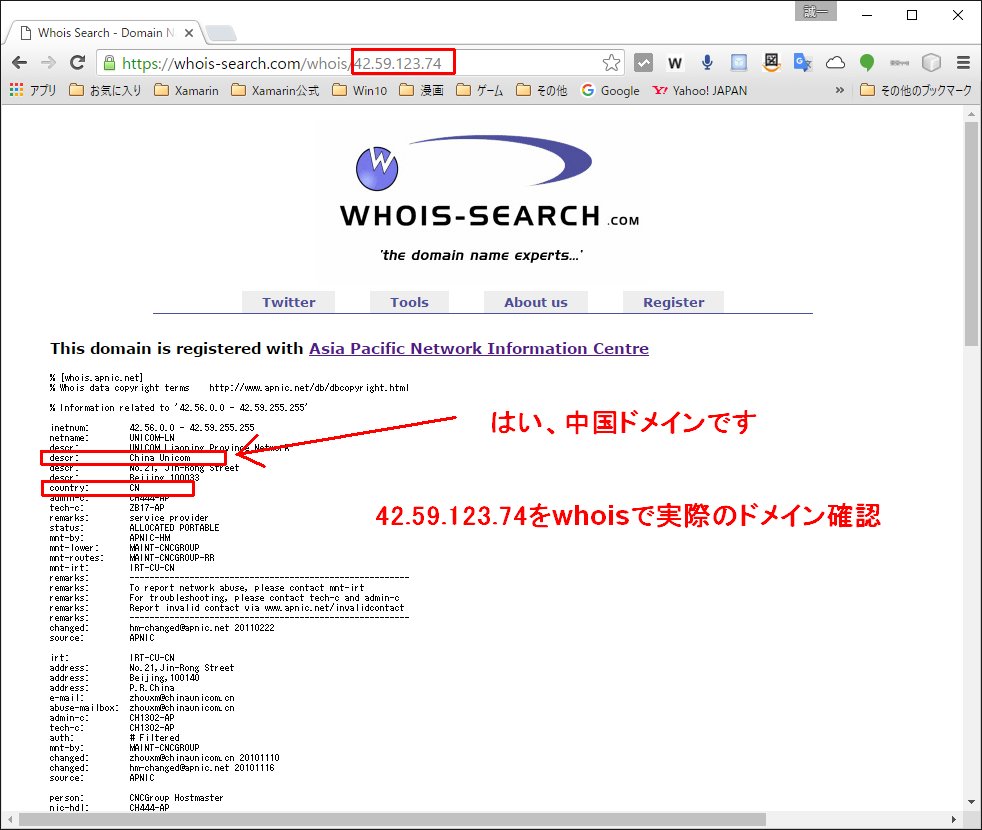Open the Tools navigation button

(410, 302)
